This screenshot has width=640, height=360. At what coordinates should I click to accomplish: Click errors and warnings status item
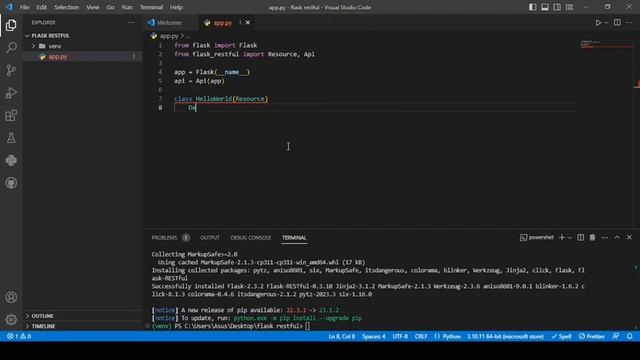pos(19,336)
